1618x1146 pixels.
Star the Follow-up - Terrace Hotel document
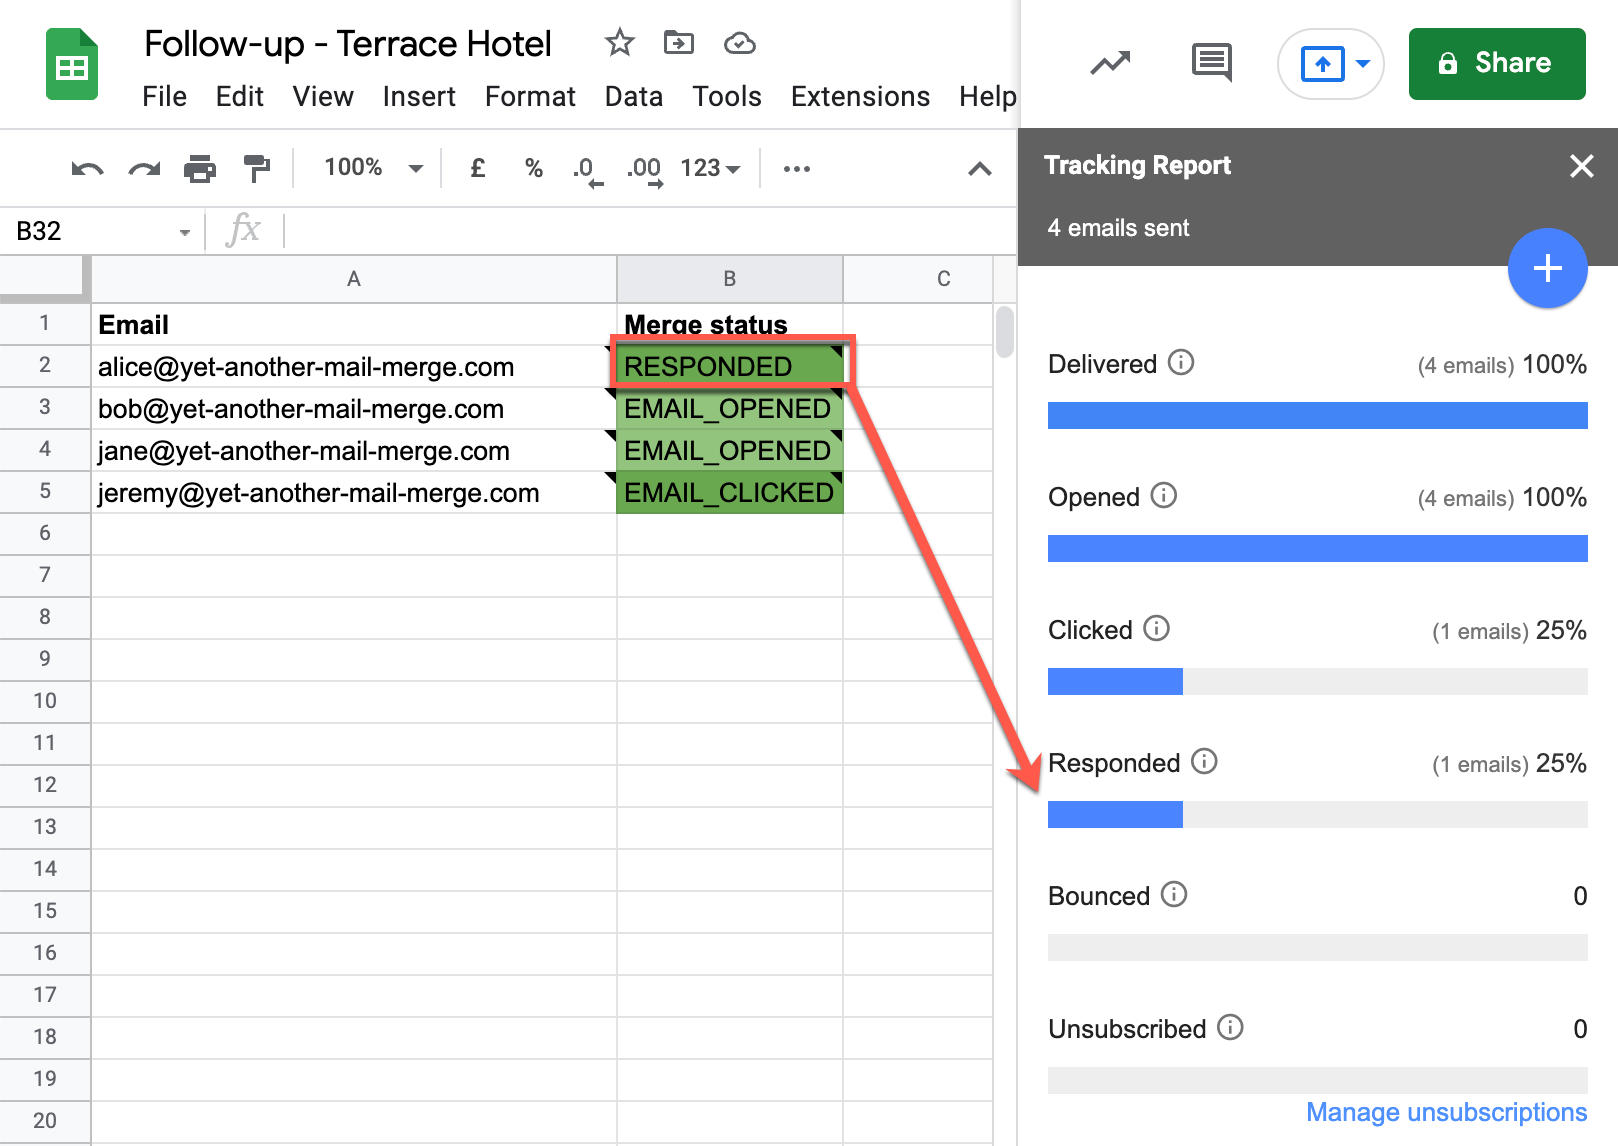point(619,43)
